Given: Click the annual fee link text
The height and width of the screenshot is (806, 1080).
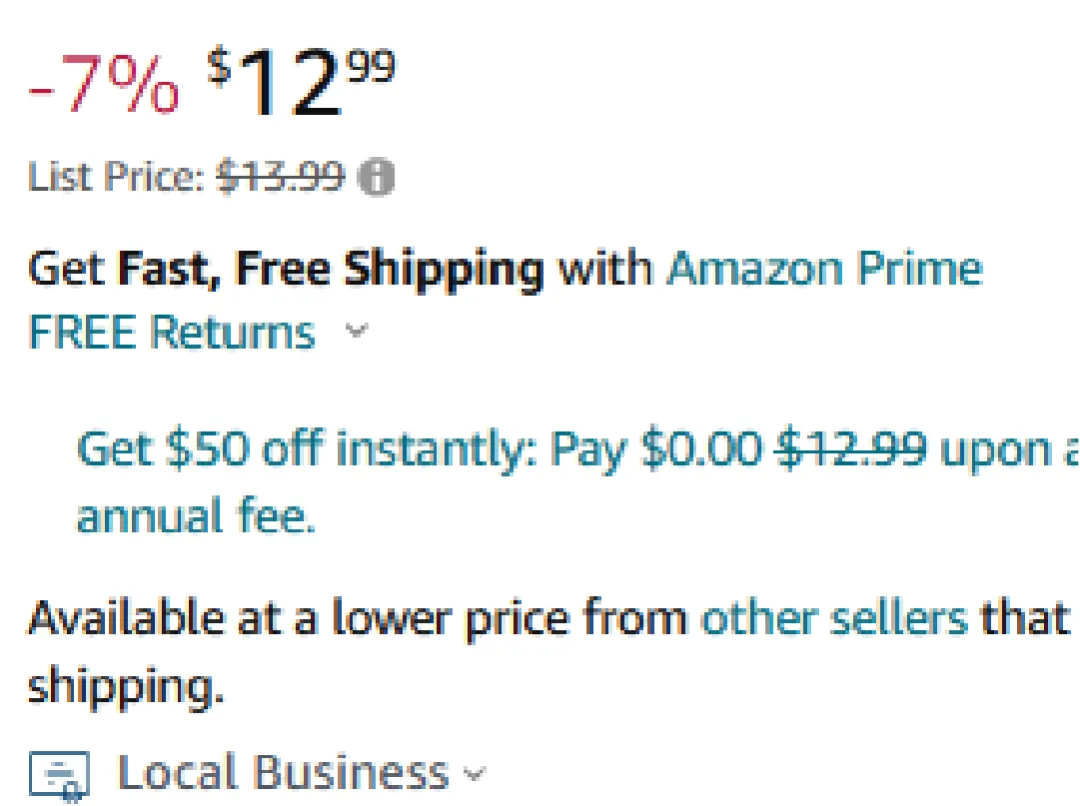Looking at the screenshot, I should 196,516.
